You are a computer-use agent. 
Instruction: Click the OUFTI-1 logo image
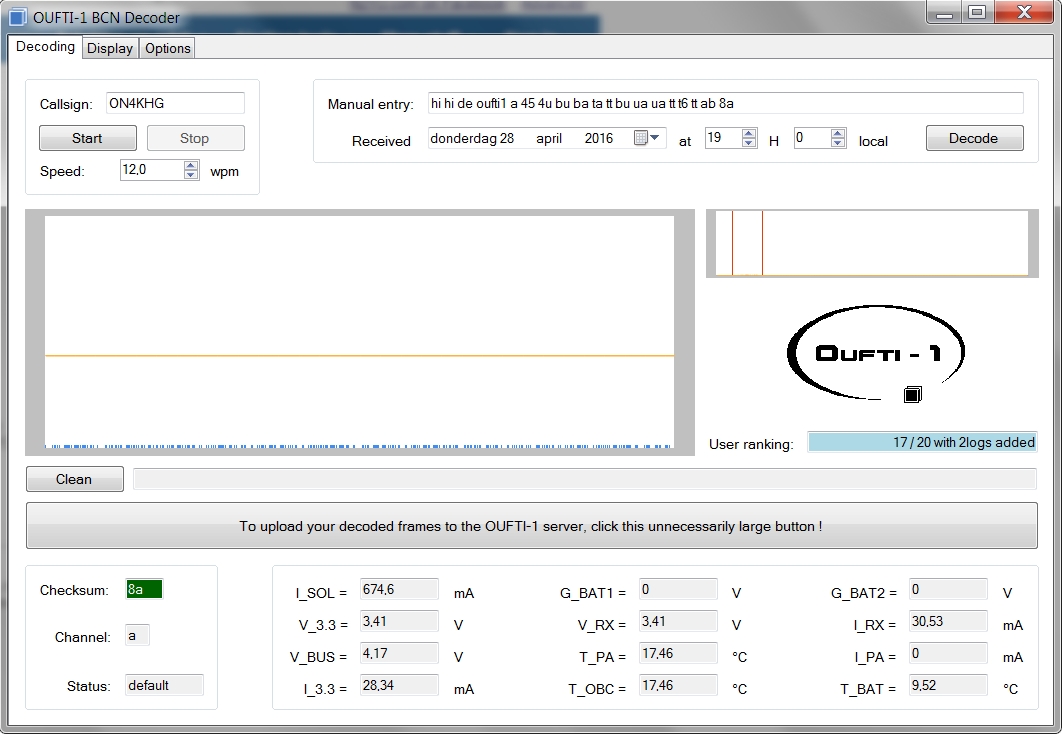point(876,353)
